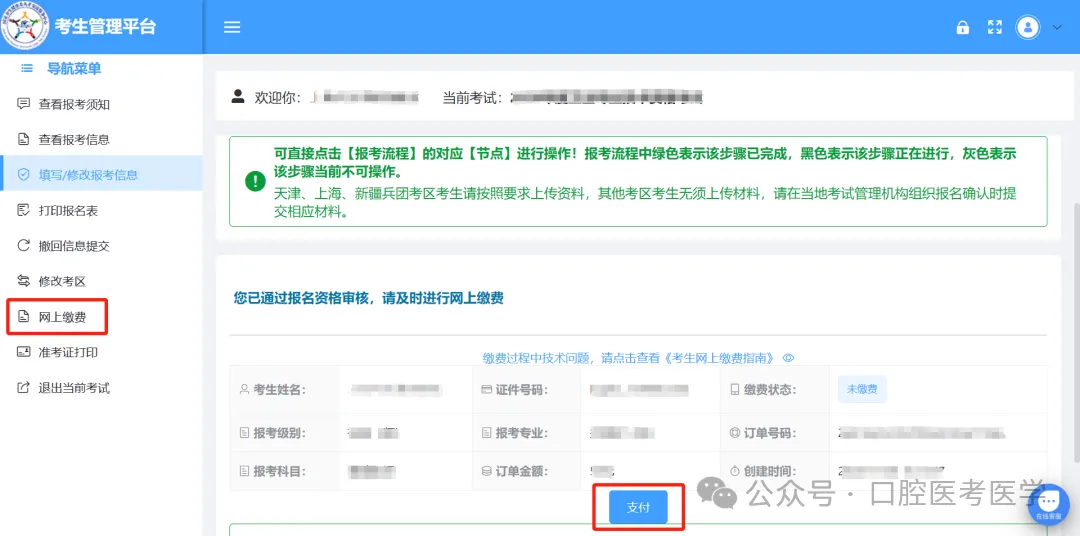This screenshot has height=536, width=1080.
Task: Open the online customer service chat bubble
Action: point(1050,504)
